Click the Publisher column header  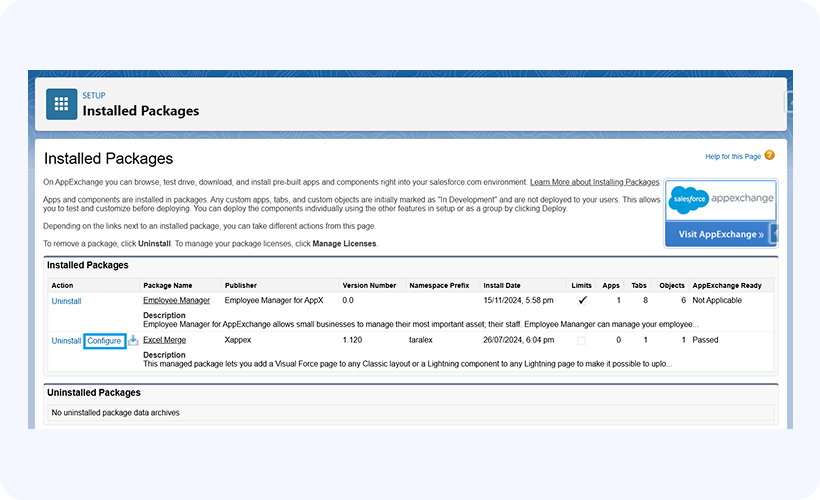(x=240, y=285)
